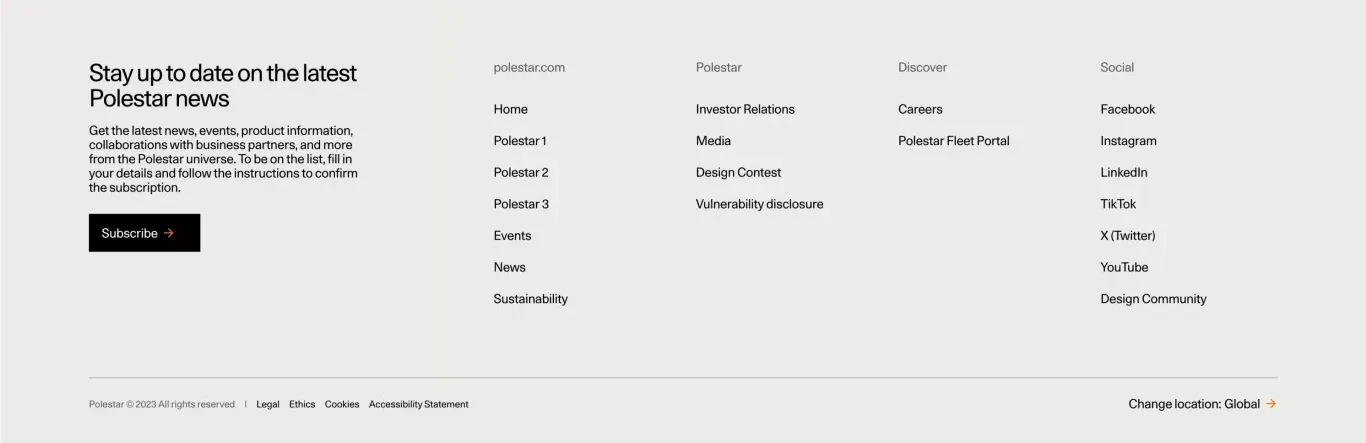
Task: View the Vulnerability disclosure page
Action: pos(759,204)
